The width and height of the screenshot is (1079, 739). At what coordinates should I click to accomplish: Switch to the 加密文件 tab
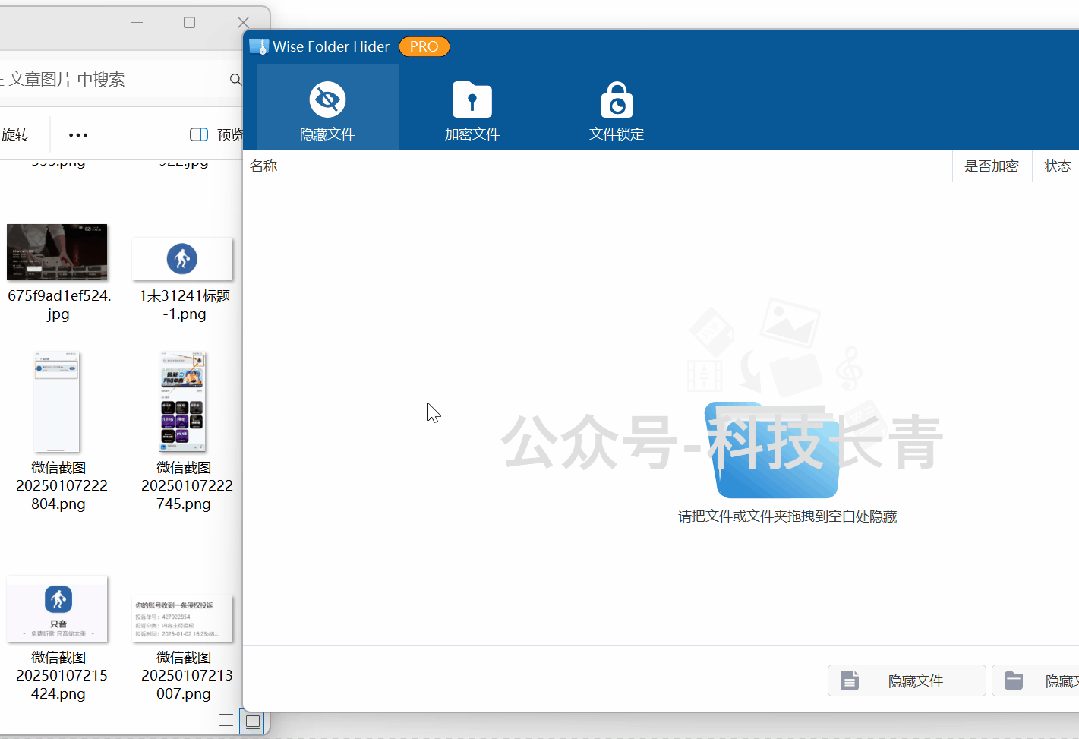472,108
